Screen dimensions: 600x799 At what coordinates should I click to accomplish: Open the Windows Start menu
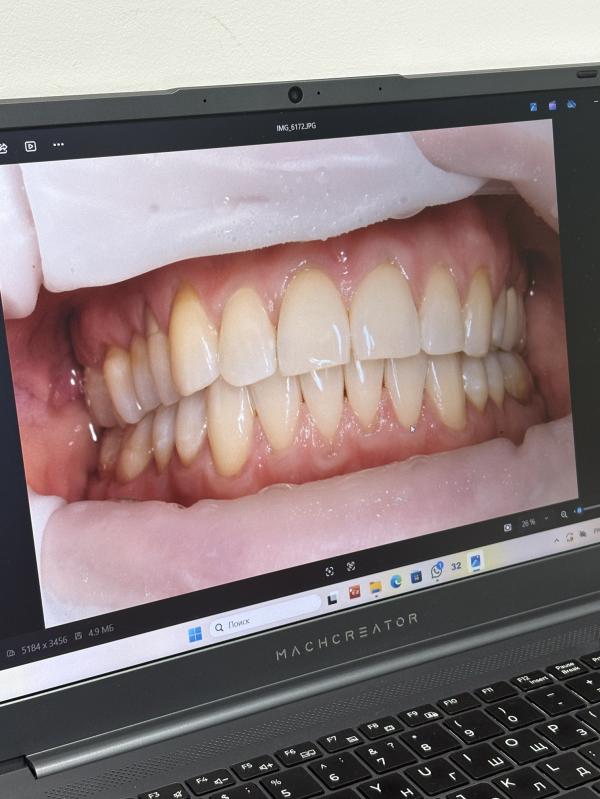pyautogui.click(x=195, y=633)
